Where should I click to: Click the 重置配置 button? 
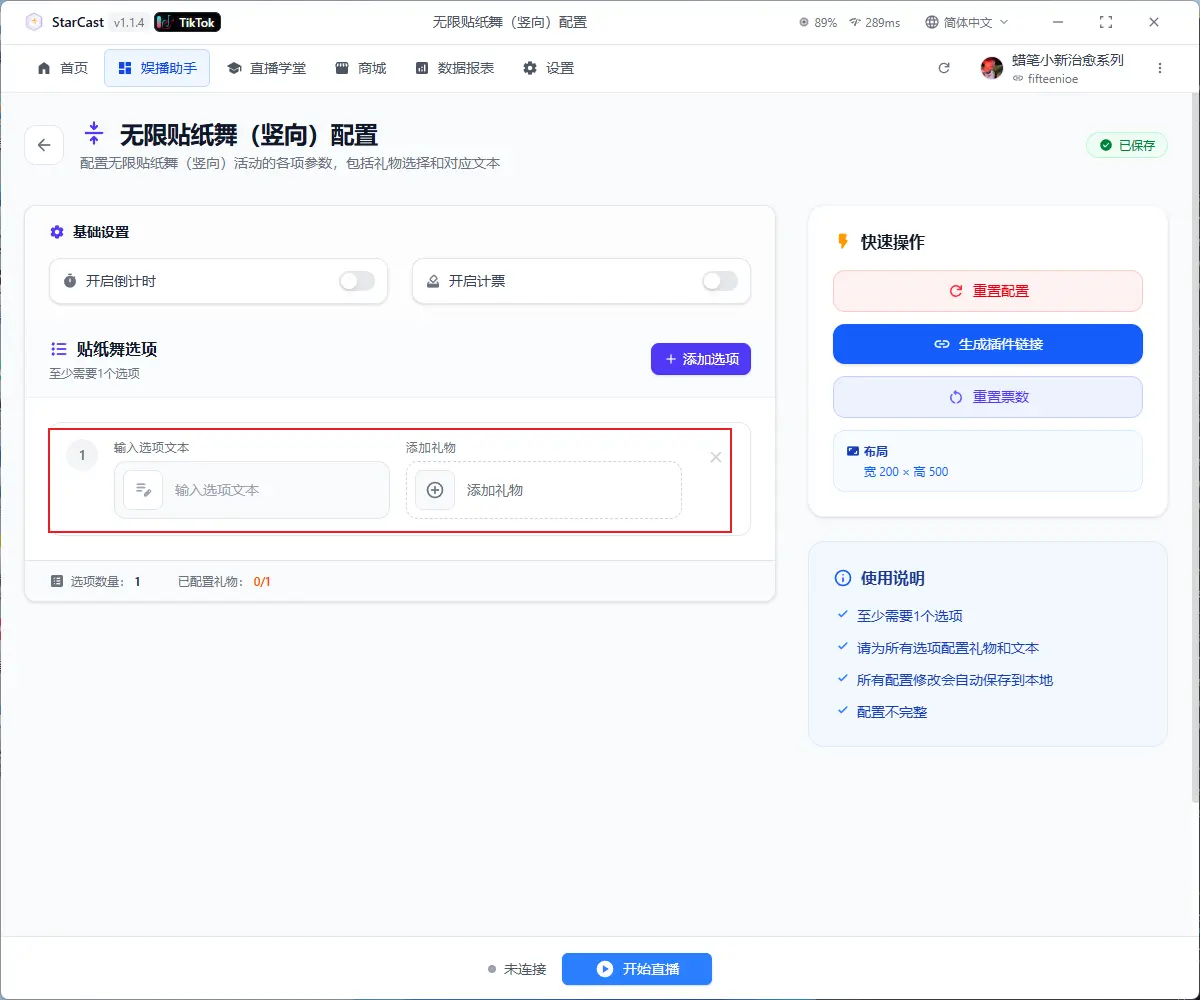987,291
